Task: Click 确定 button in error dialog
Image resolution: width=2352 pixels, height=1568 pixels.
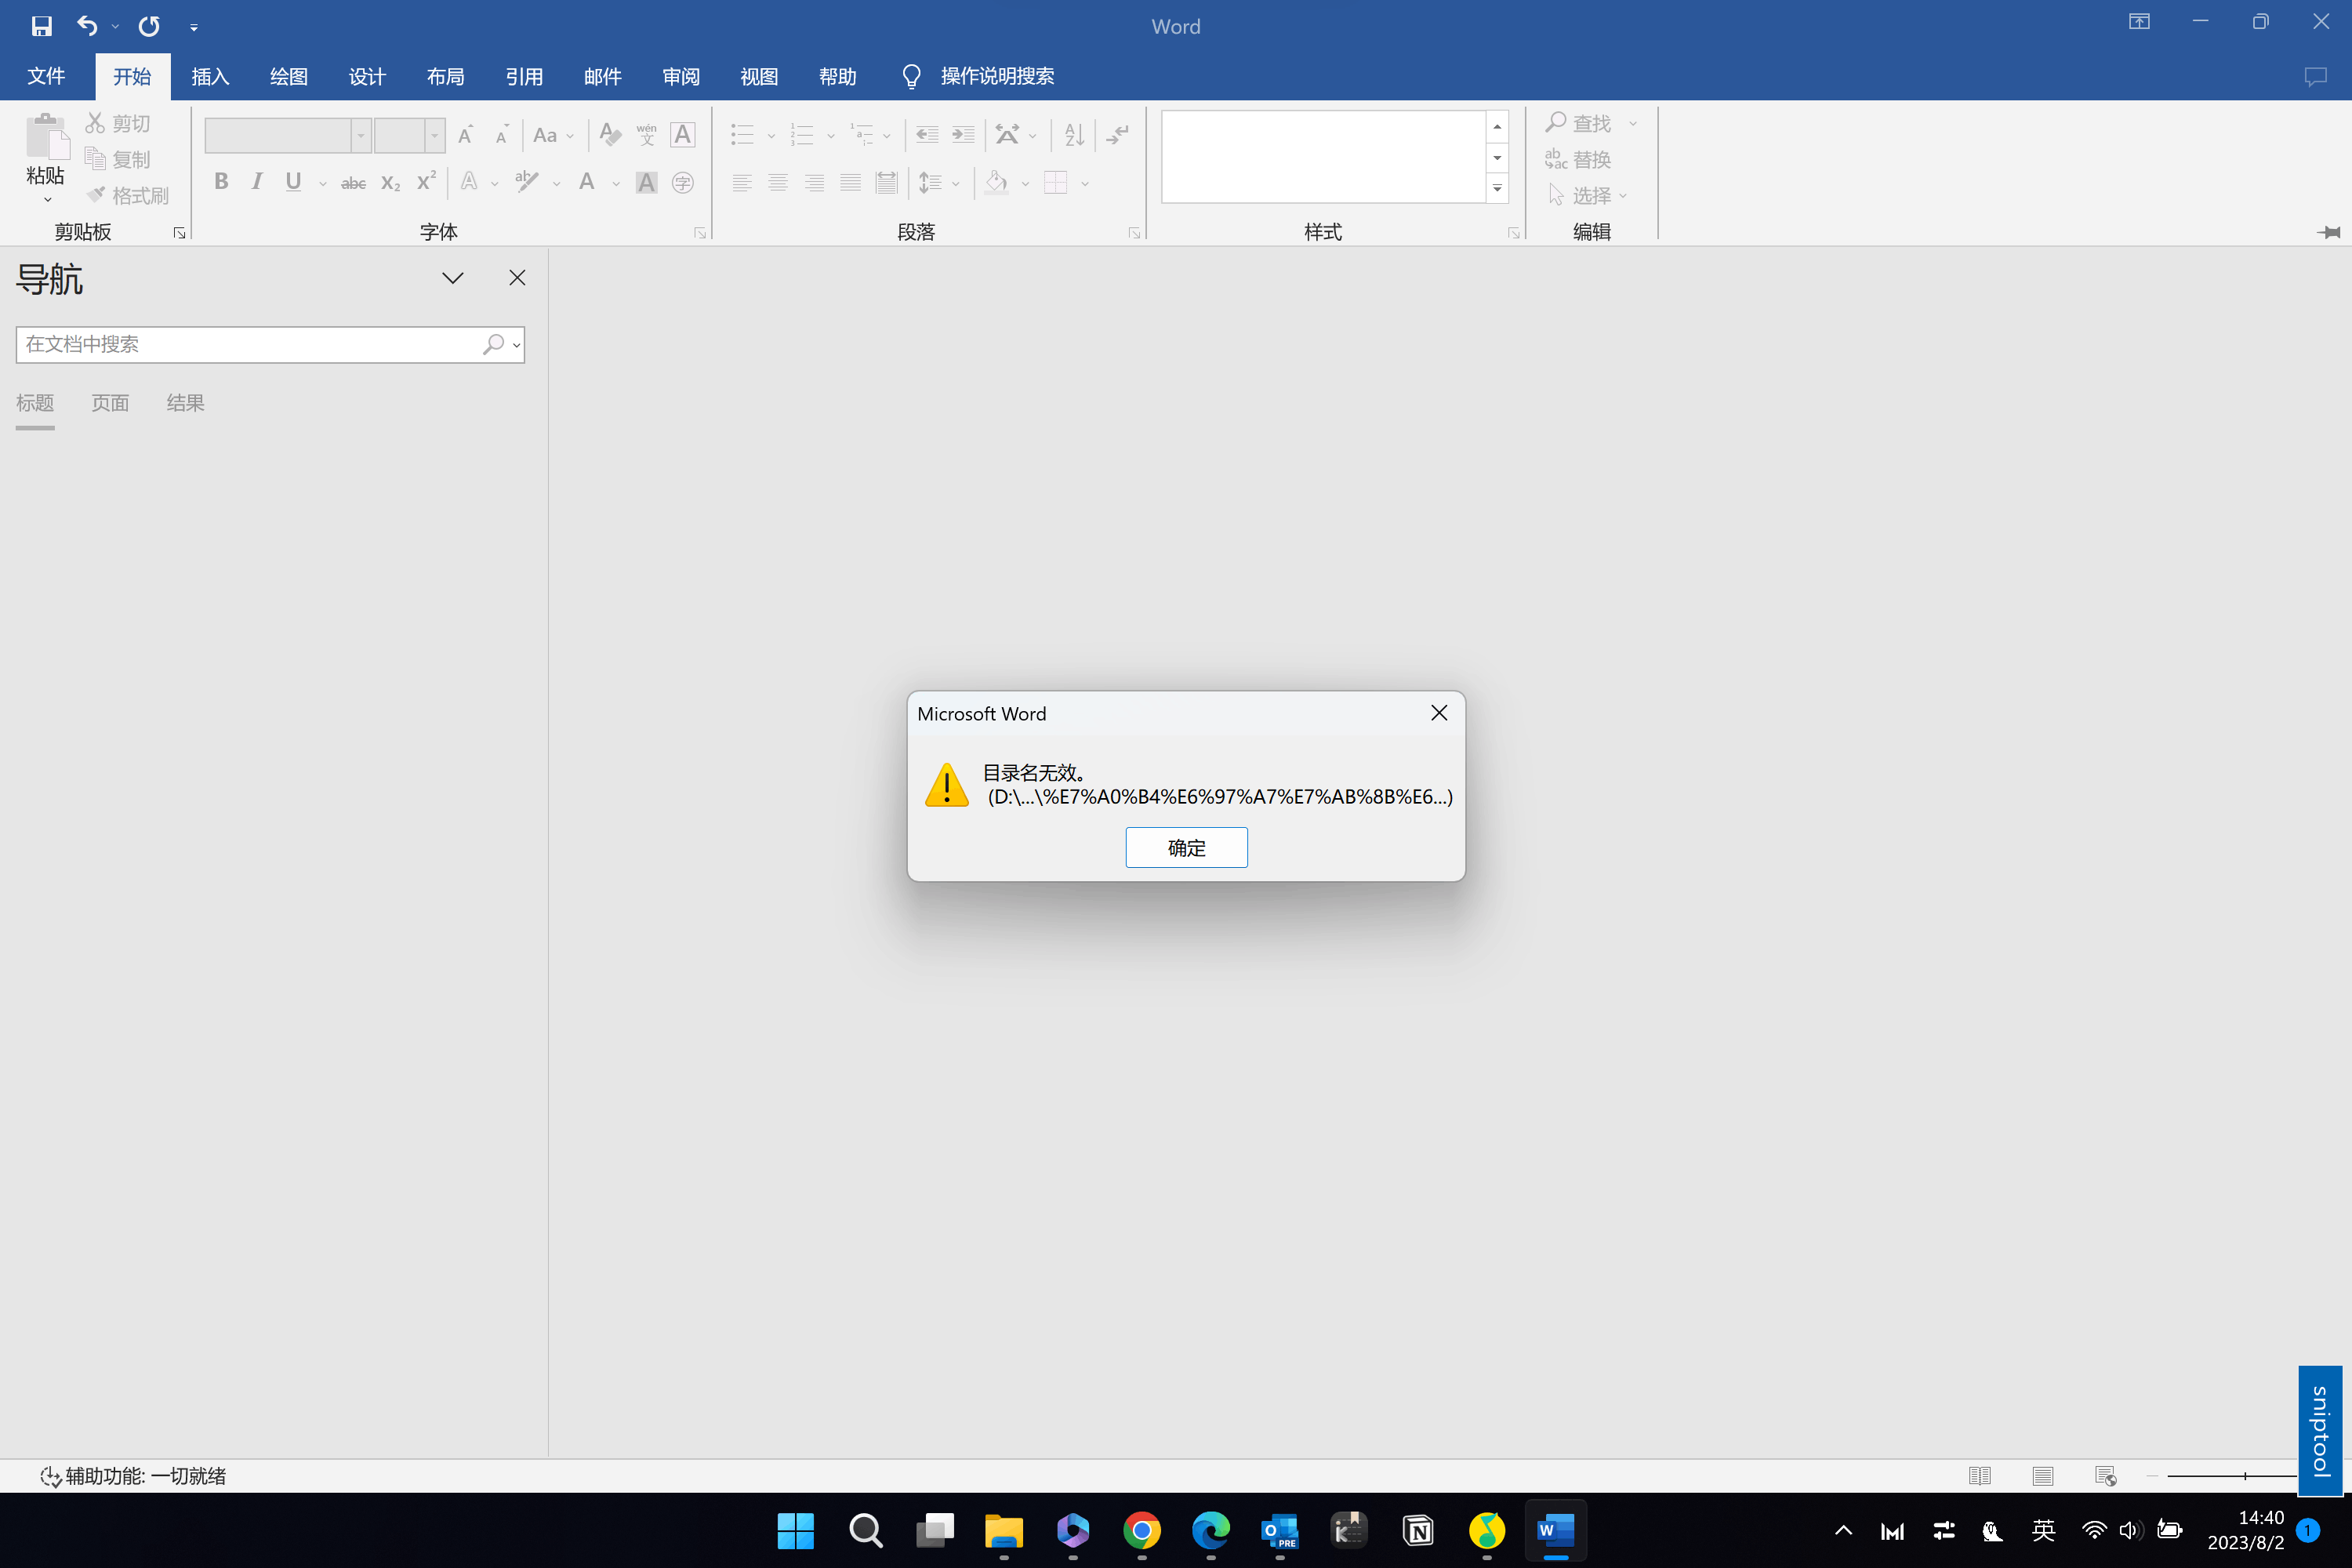Action: pyautogui.click(x=1186, y=848)
